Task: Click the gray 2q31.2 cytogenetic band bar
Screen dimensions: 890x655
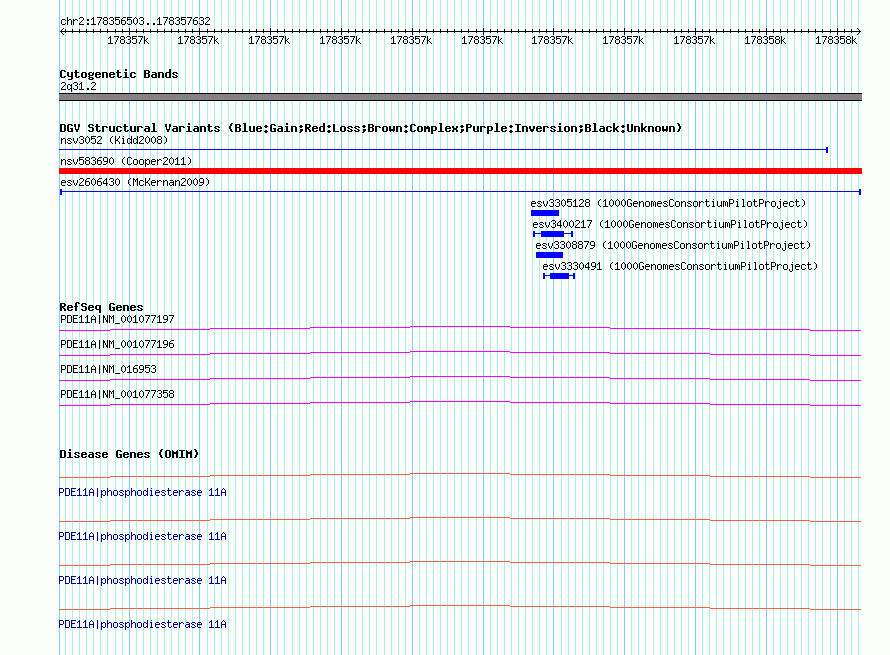Action: (460, 97)
